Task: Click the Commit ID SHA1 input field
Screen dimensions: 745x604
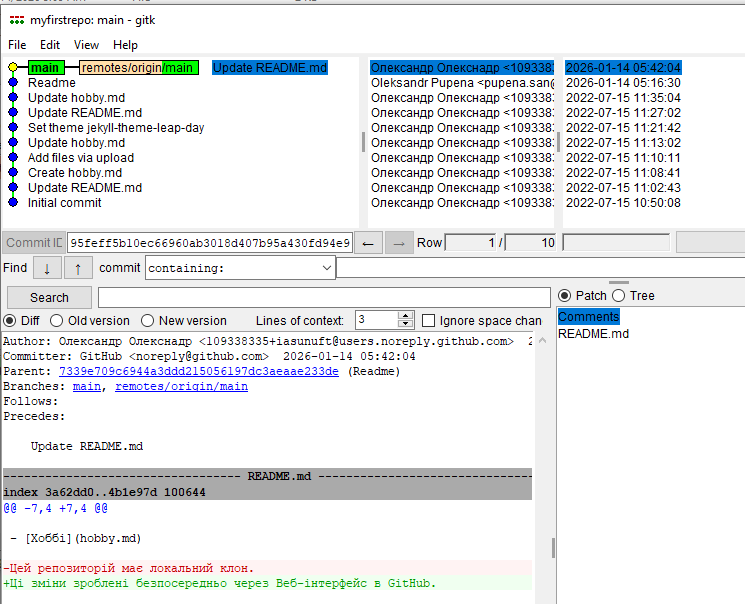Action: tap(209, 243)
